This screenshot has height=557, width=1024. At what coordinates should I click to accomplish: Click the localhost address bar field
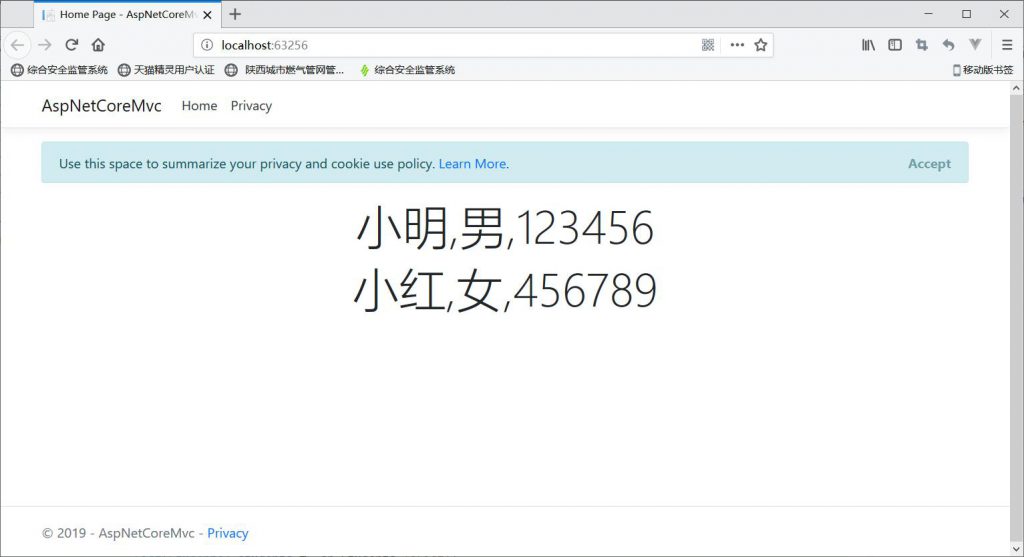(x=450, y=45)
